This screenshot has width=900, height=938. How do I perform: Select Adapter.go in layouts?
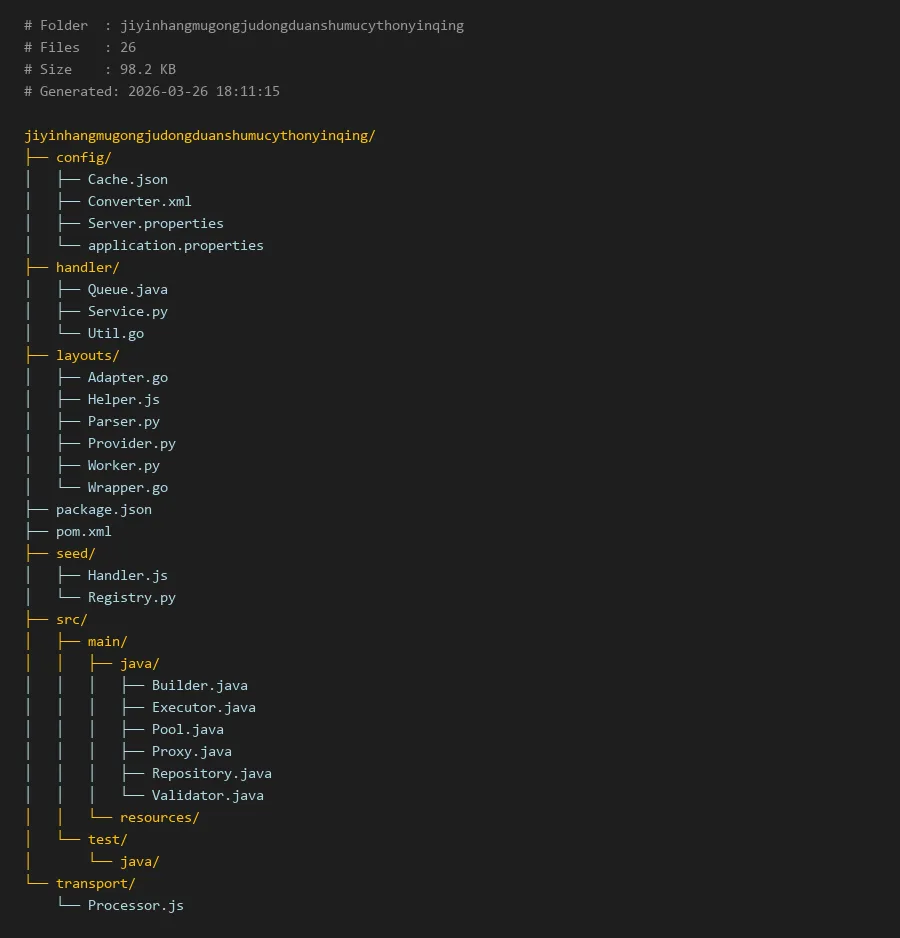(x=127, y=378)
